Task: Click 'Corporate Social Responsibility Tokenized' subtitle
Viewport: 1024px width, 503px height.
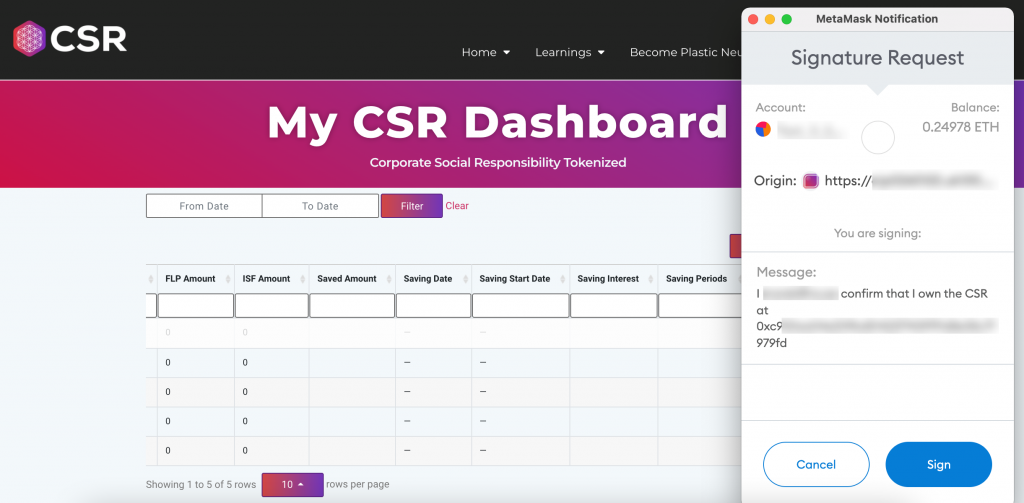Action: (498, 163)
